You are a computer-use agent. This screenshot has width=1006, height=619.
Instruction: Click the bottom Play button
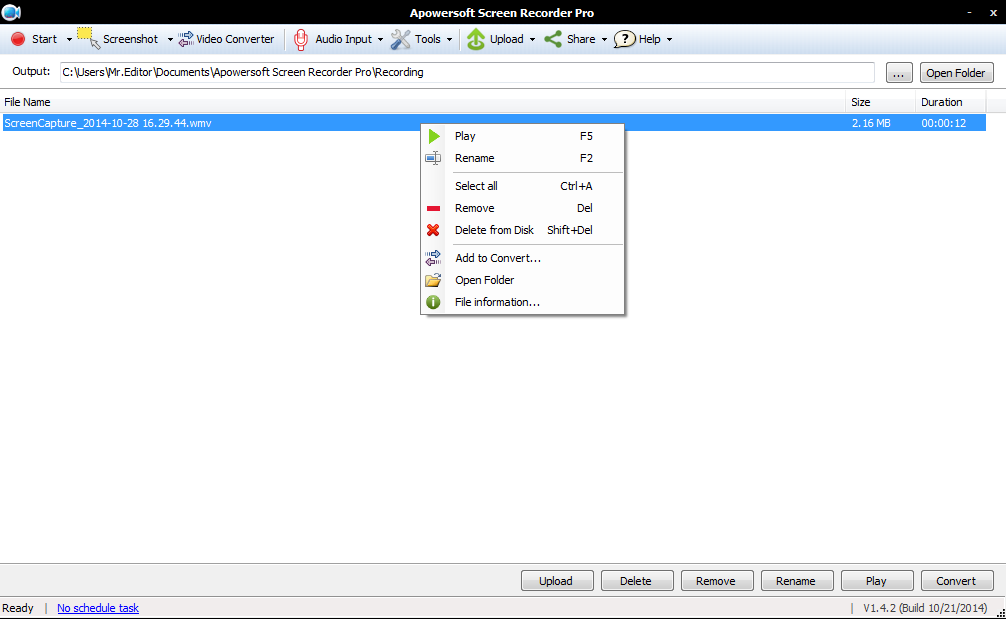(x=877, y=581)
